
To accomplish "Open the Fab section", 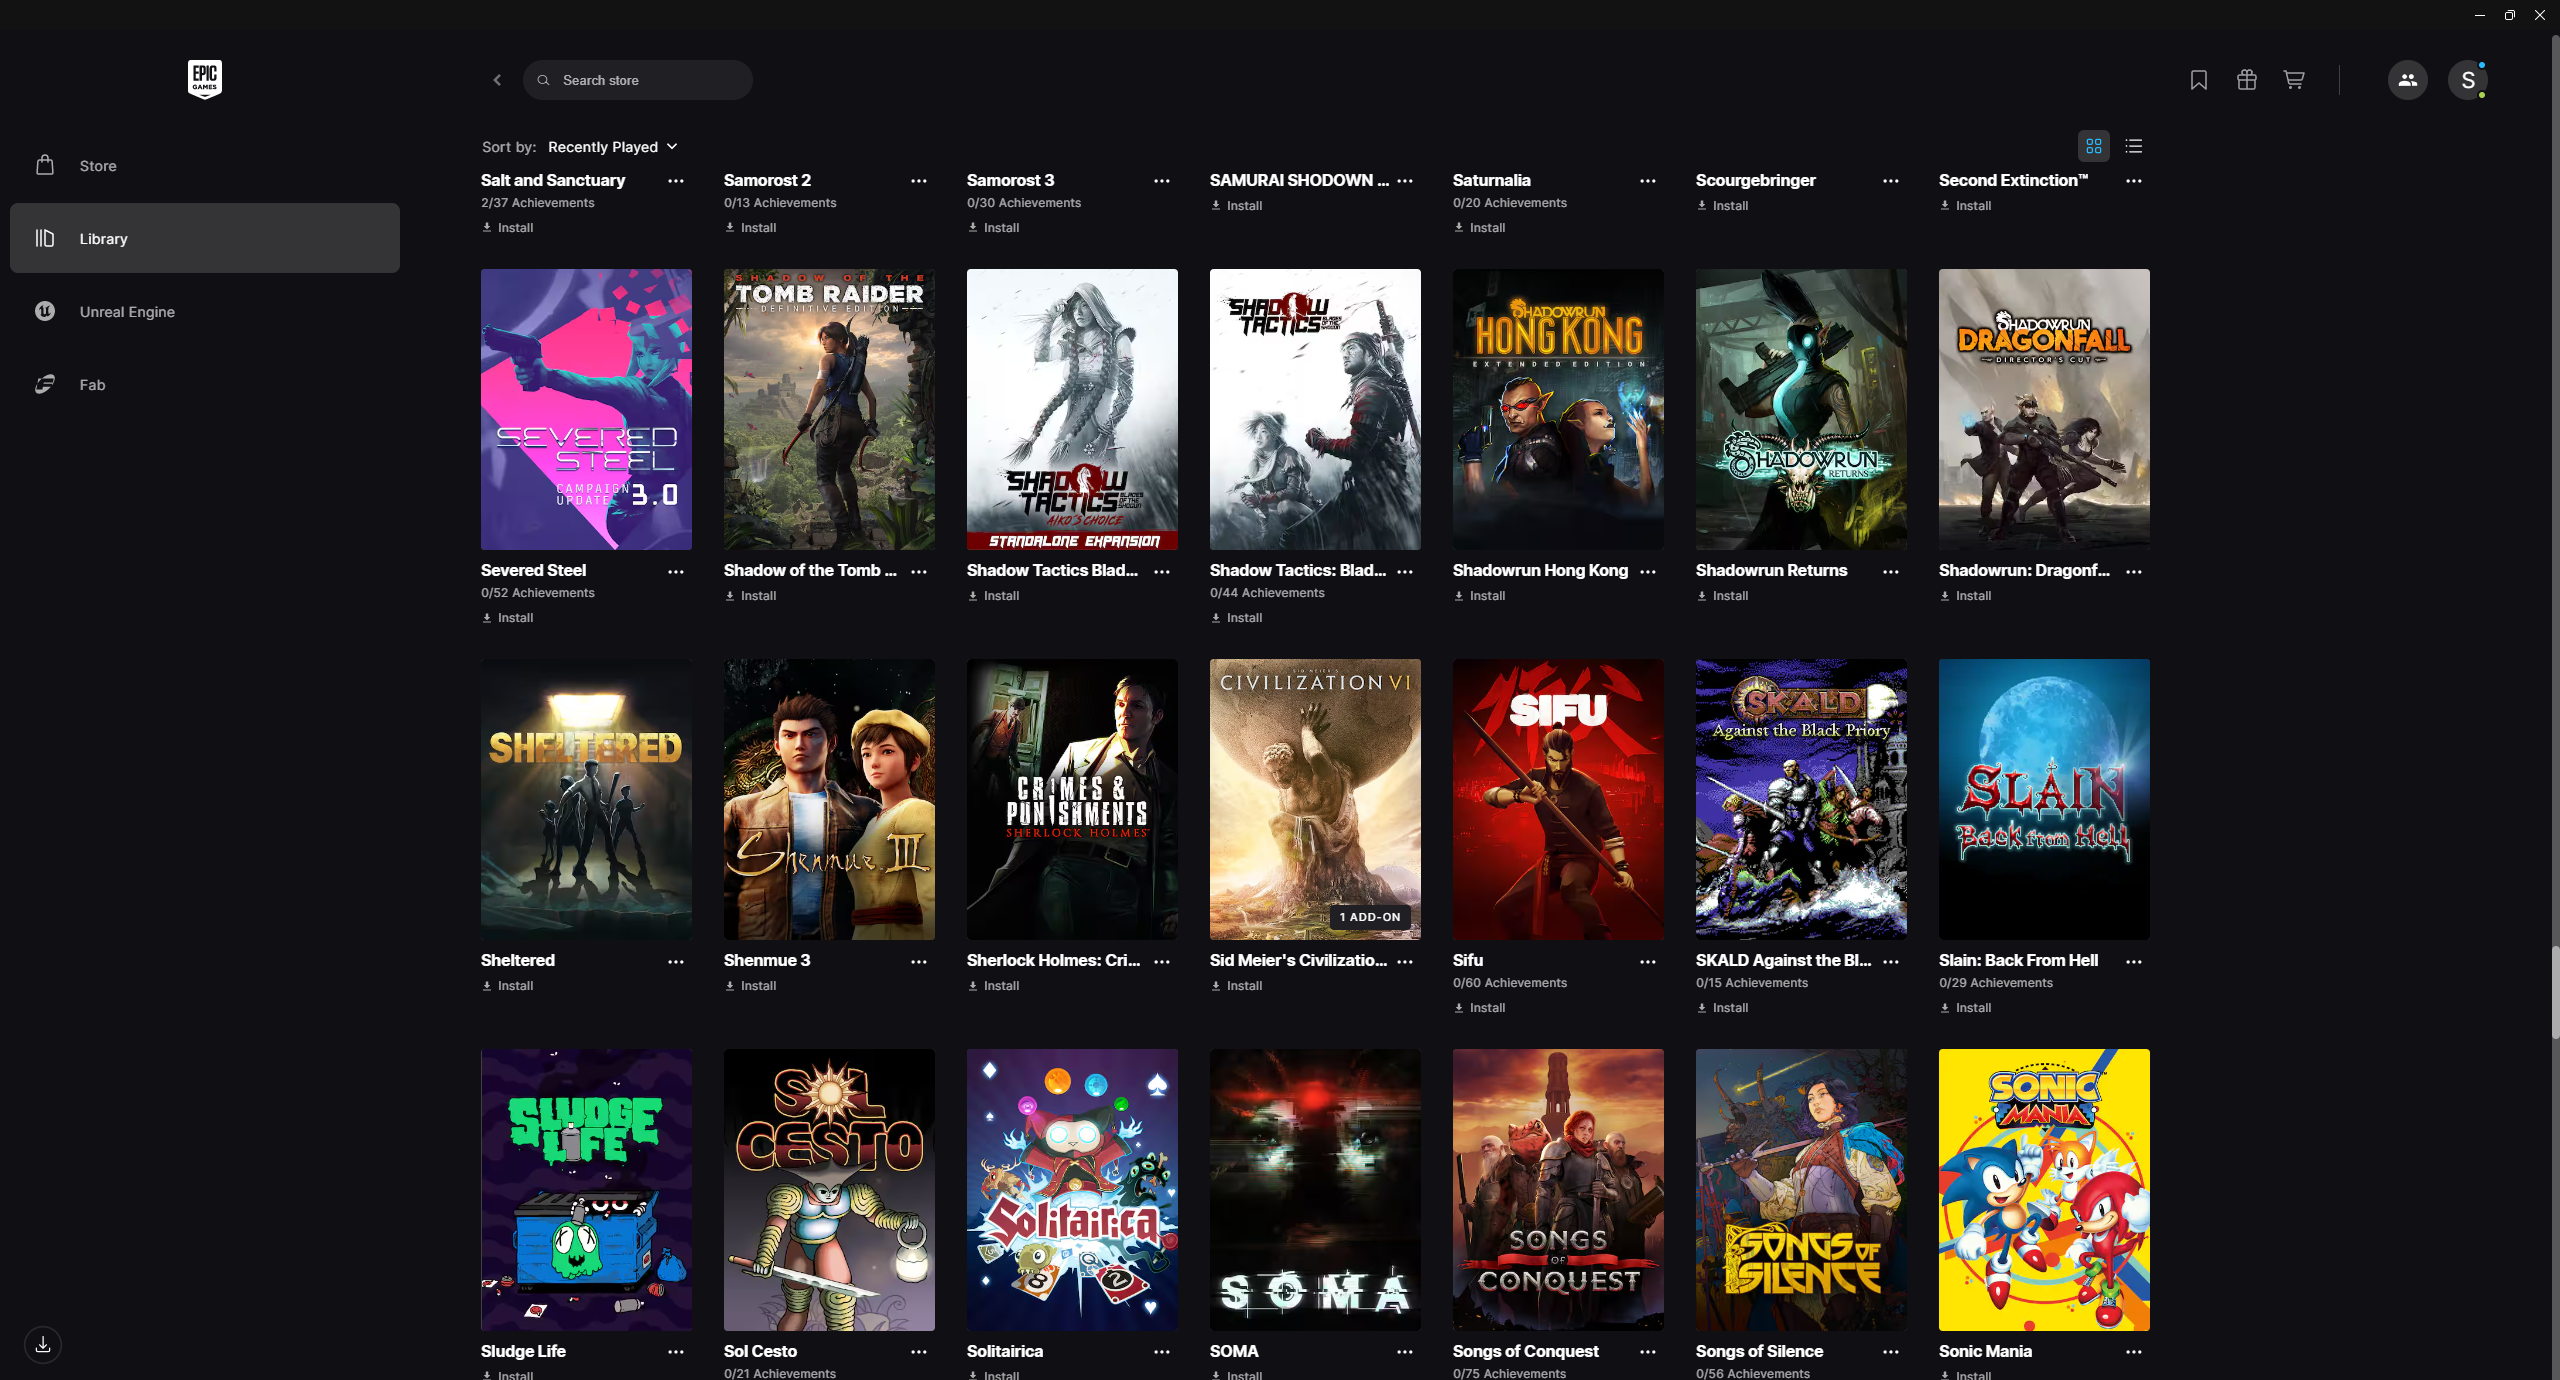I will (205, 385).
